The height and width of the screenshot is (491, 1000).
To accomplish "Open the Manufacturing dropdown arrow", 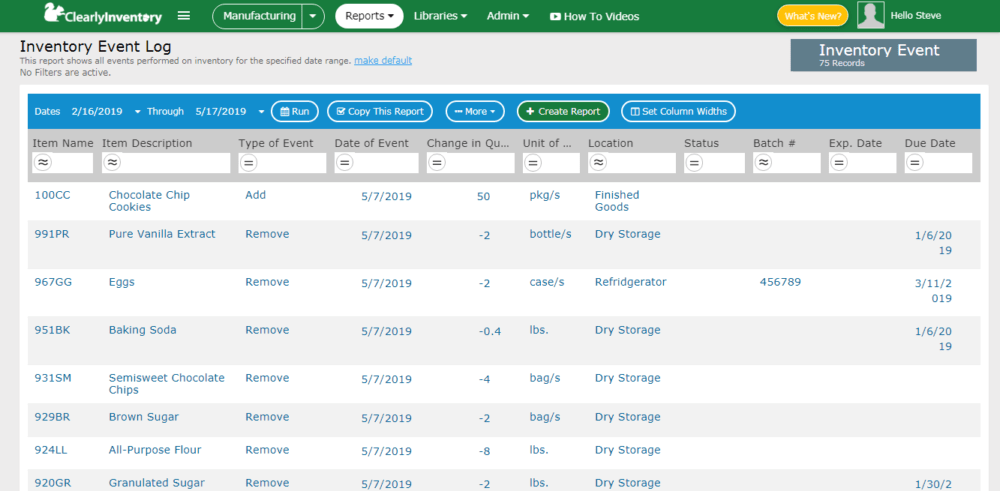I will pyautogui.click(x=312, y=16).
